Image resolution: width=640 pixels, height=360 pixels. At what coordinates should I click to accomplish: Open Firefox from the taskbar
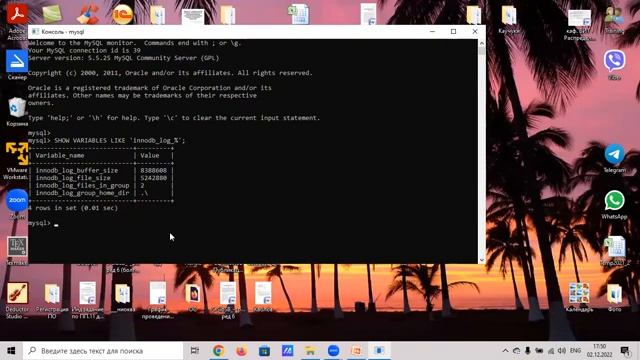point(241,351)
